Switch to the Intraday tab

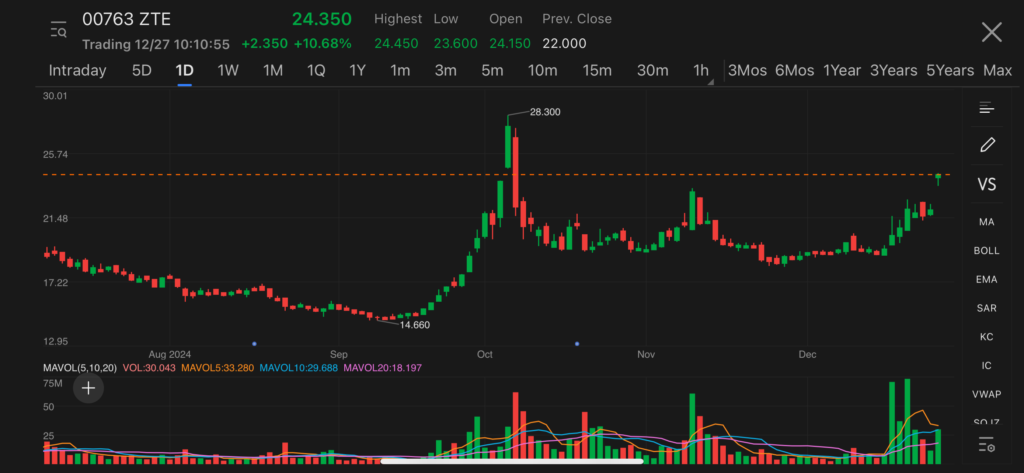78,71
